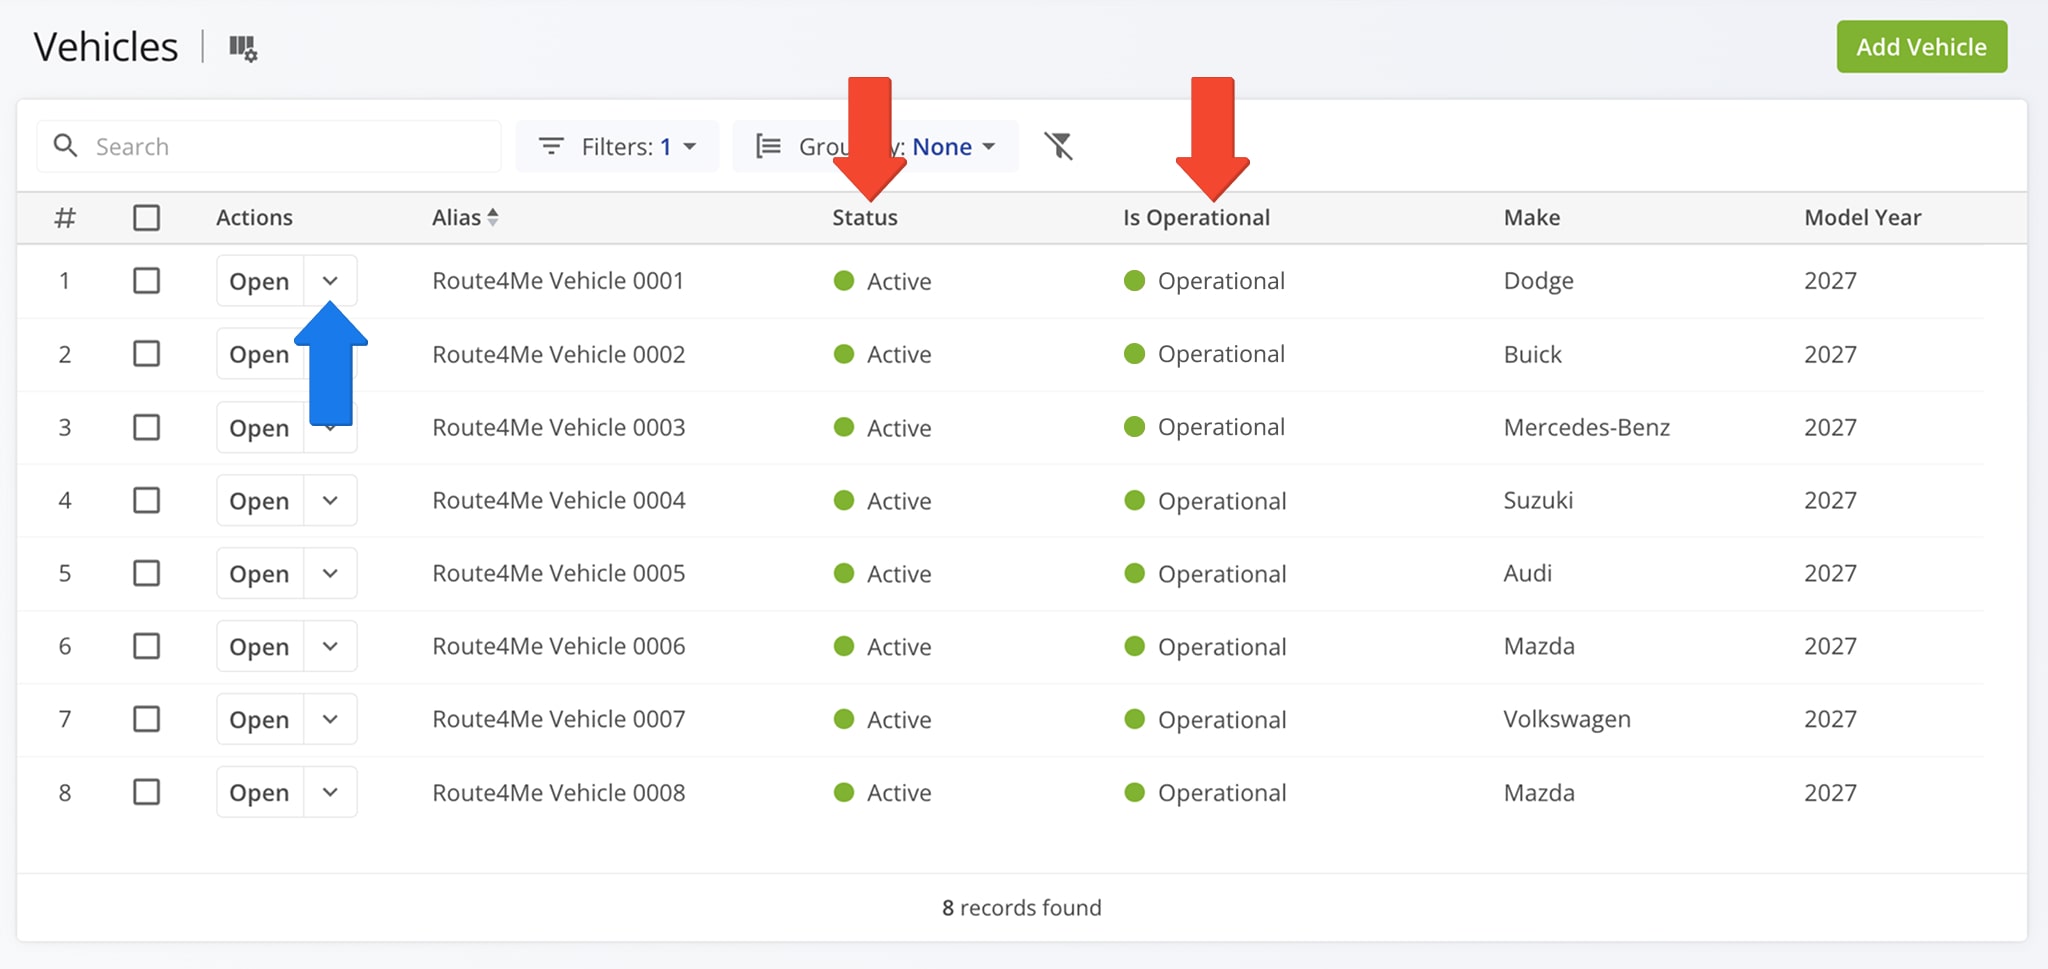Click alias Route4Me Vehicle 0007
This screenshot has width=2048, height=969.
[559, 719]
